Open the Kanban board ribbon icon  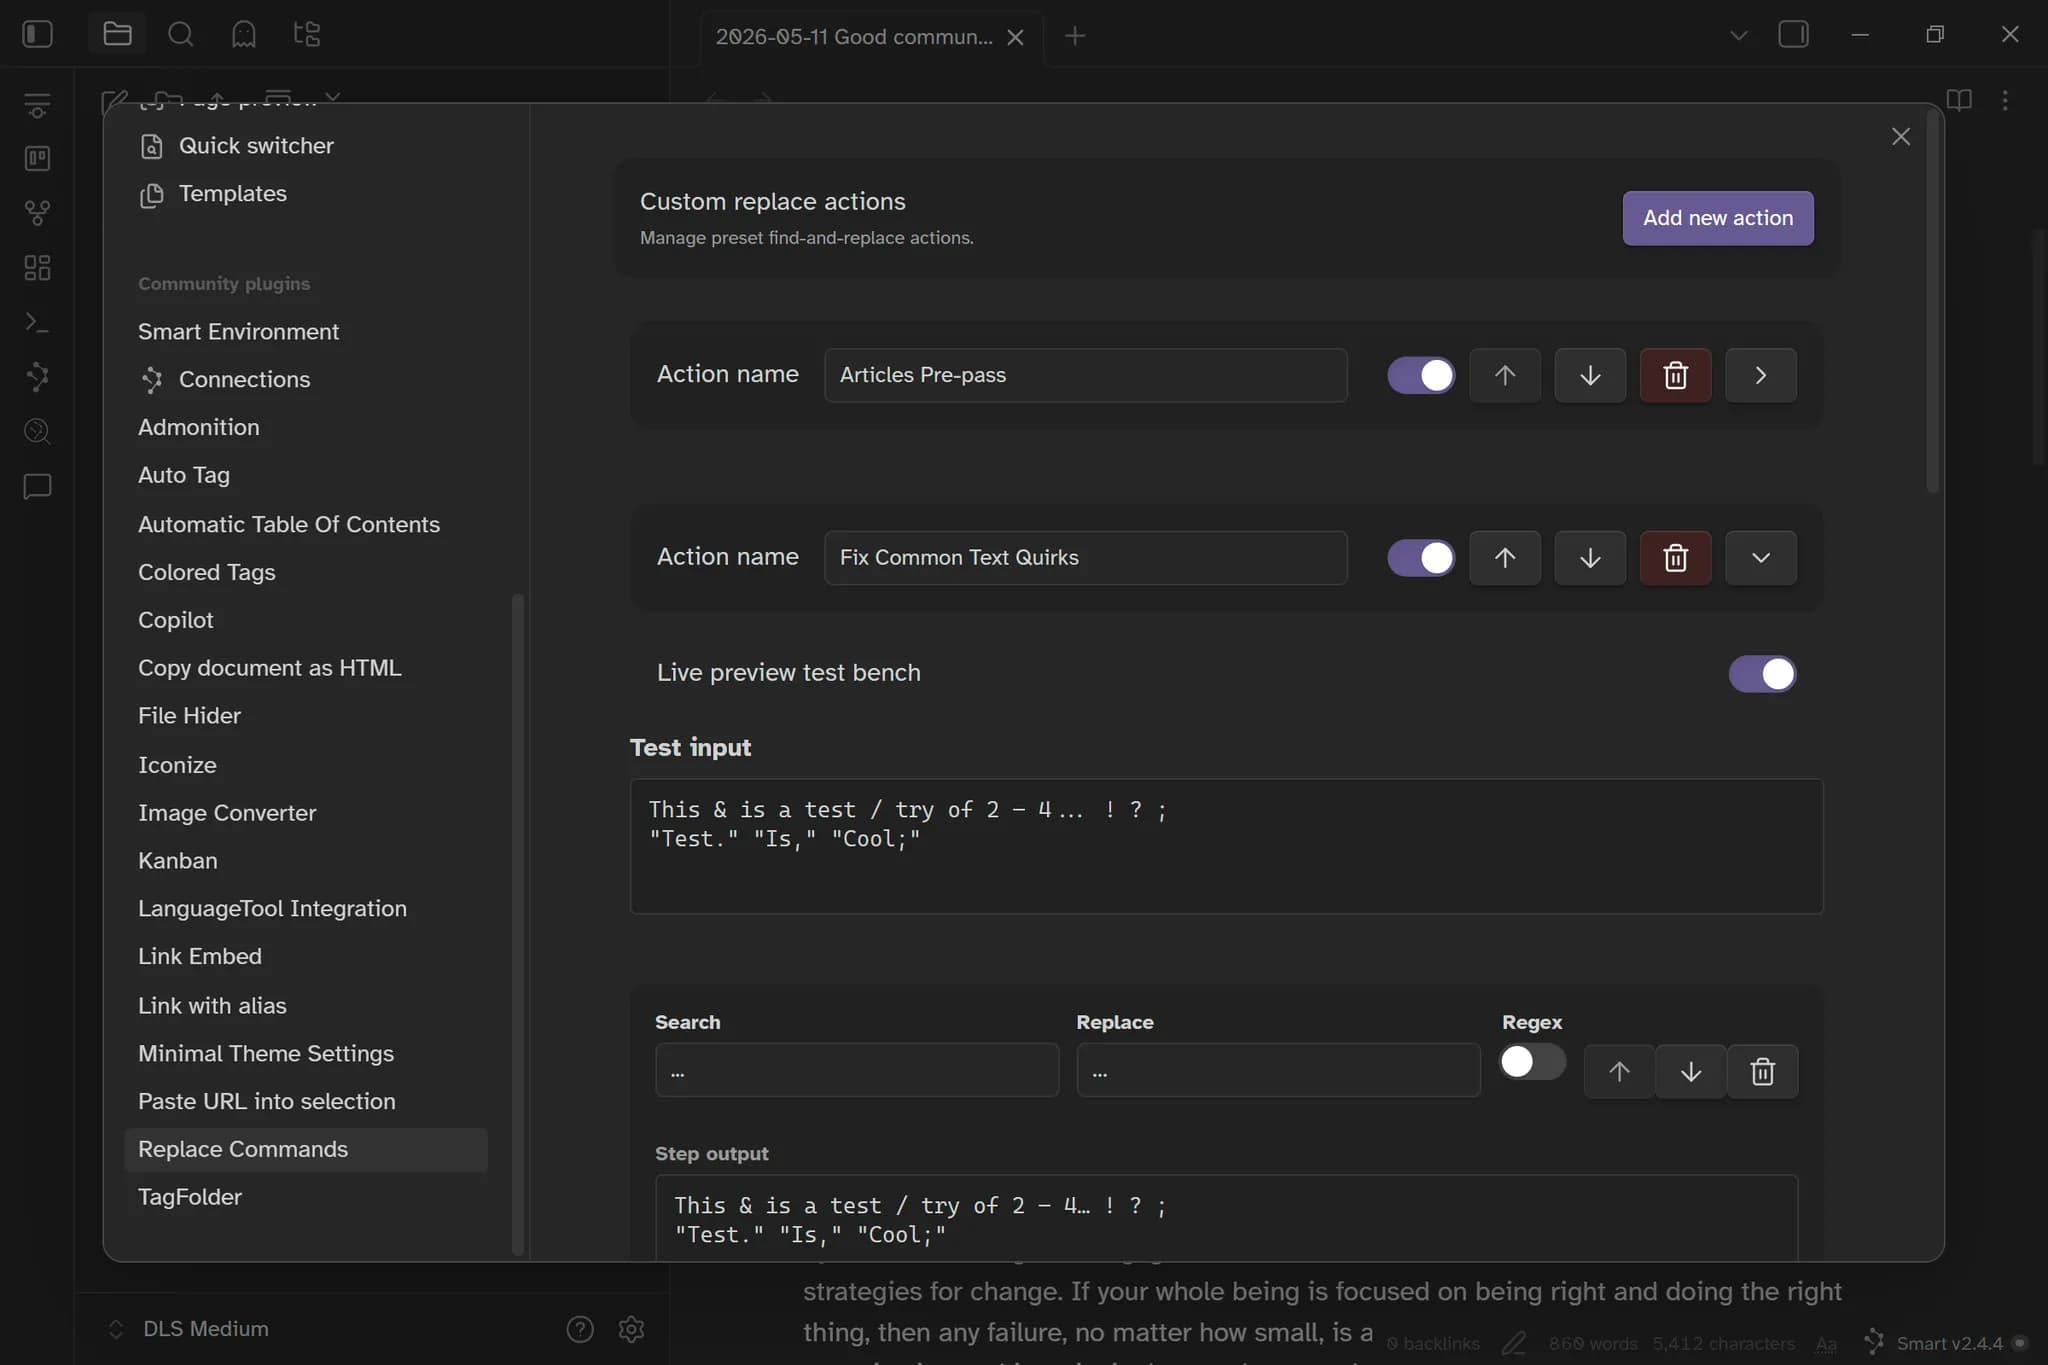tap(37, 158)
